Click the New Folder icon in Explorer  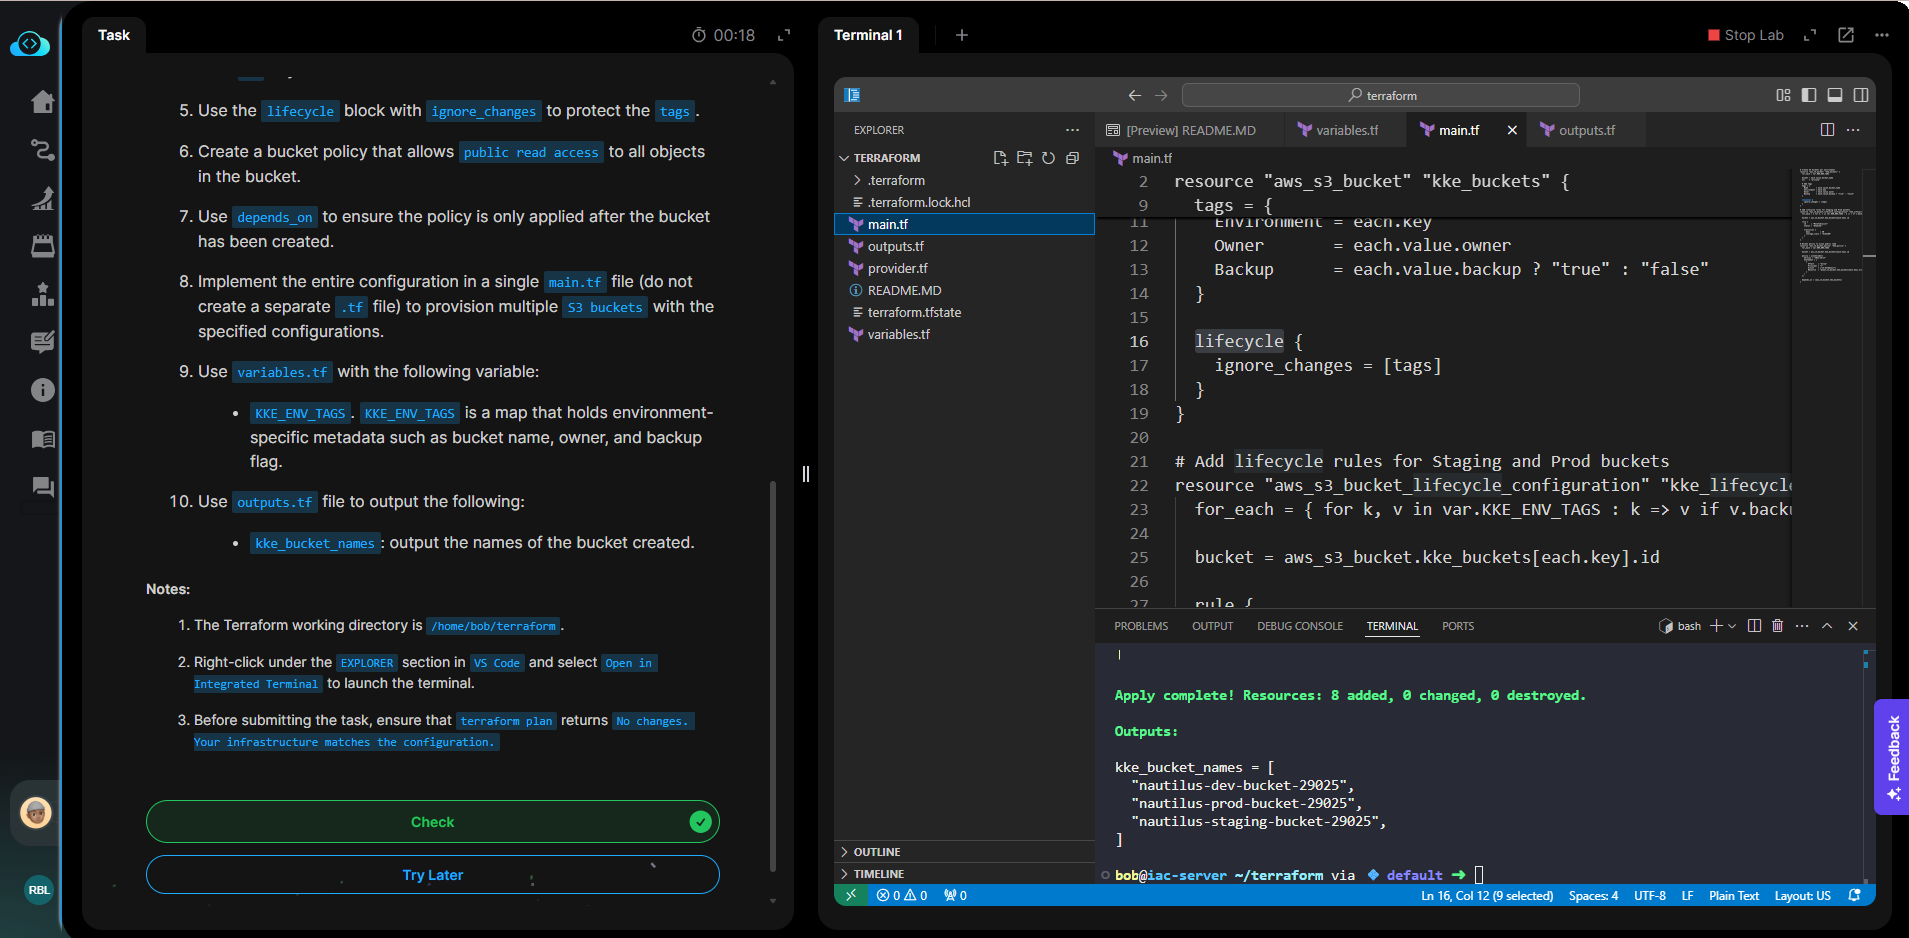(x=1024, y=158)
